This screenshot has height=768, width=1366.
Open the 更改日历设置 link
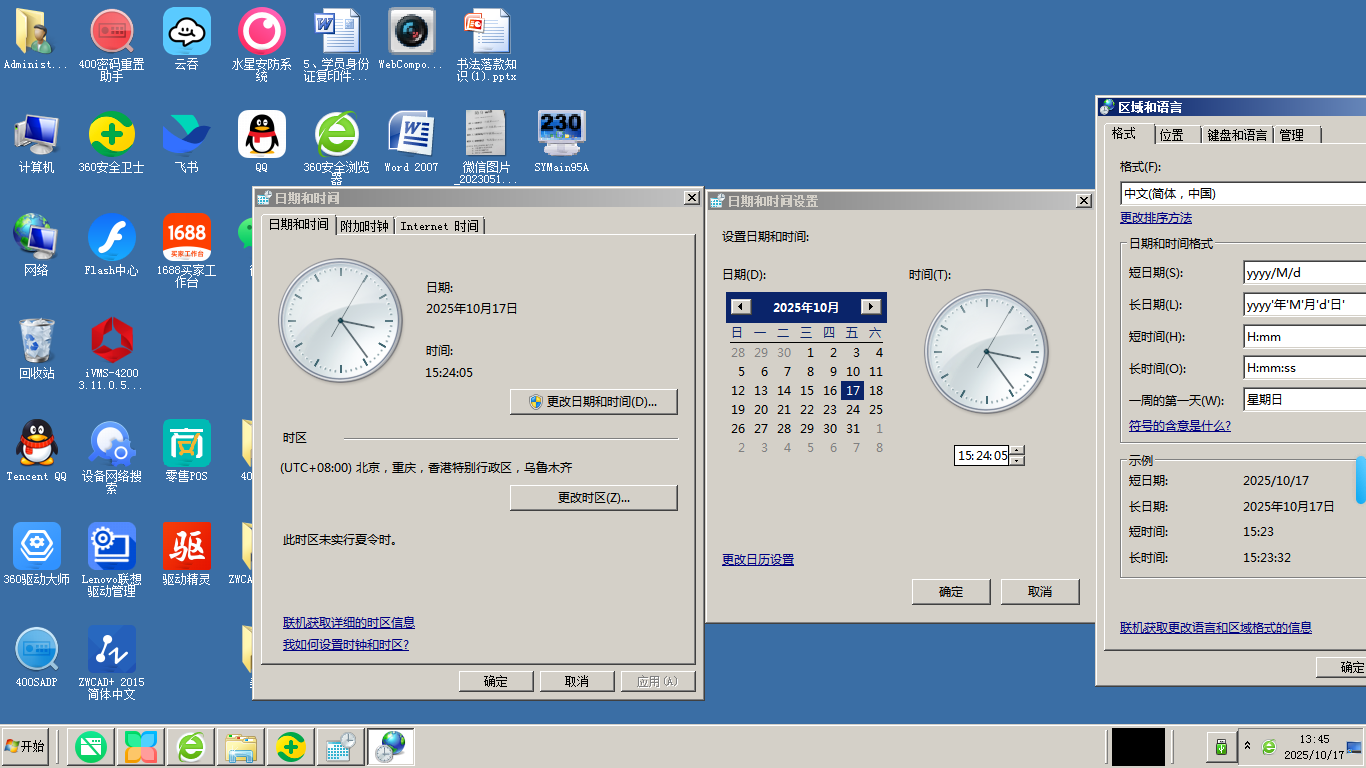click(758, 560)
